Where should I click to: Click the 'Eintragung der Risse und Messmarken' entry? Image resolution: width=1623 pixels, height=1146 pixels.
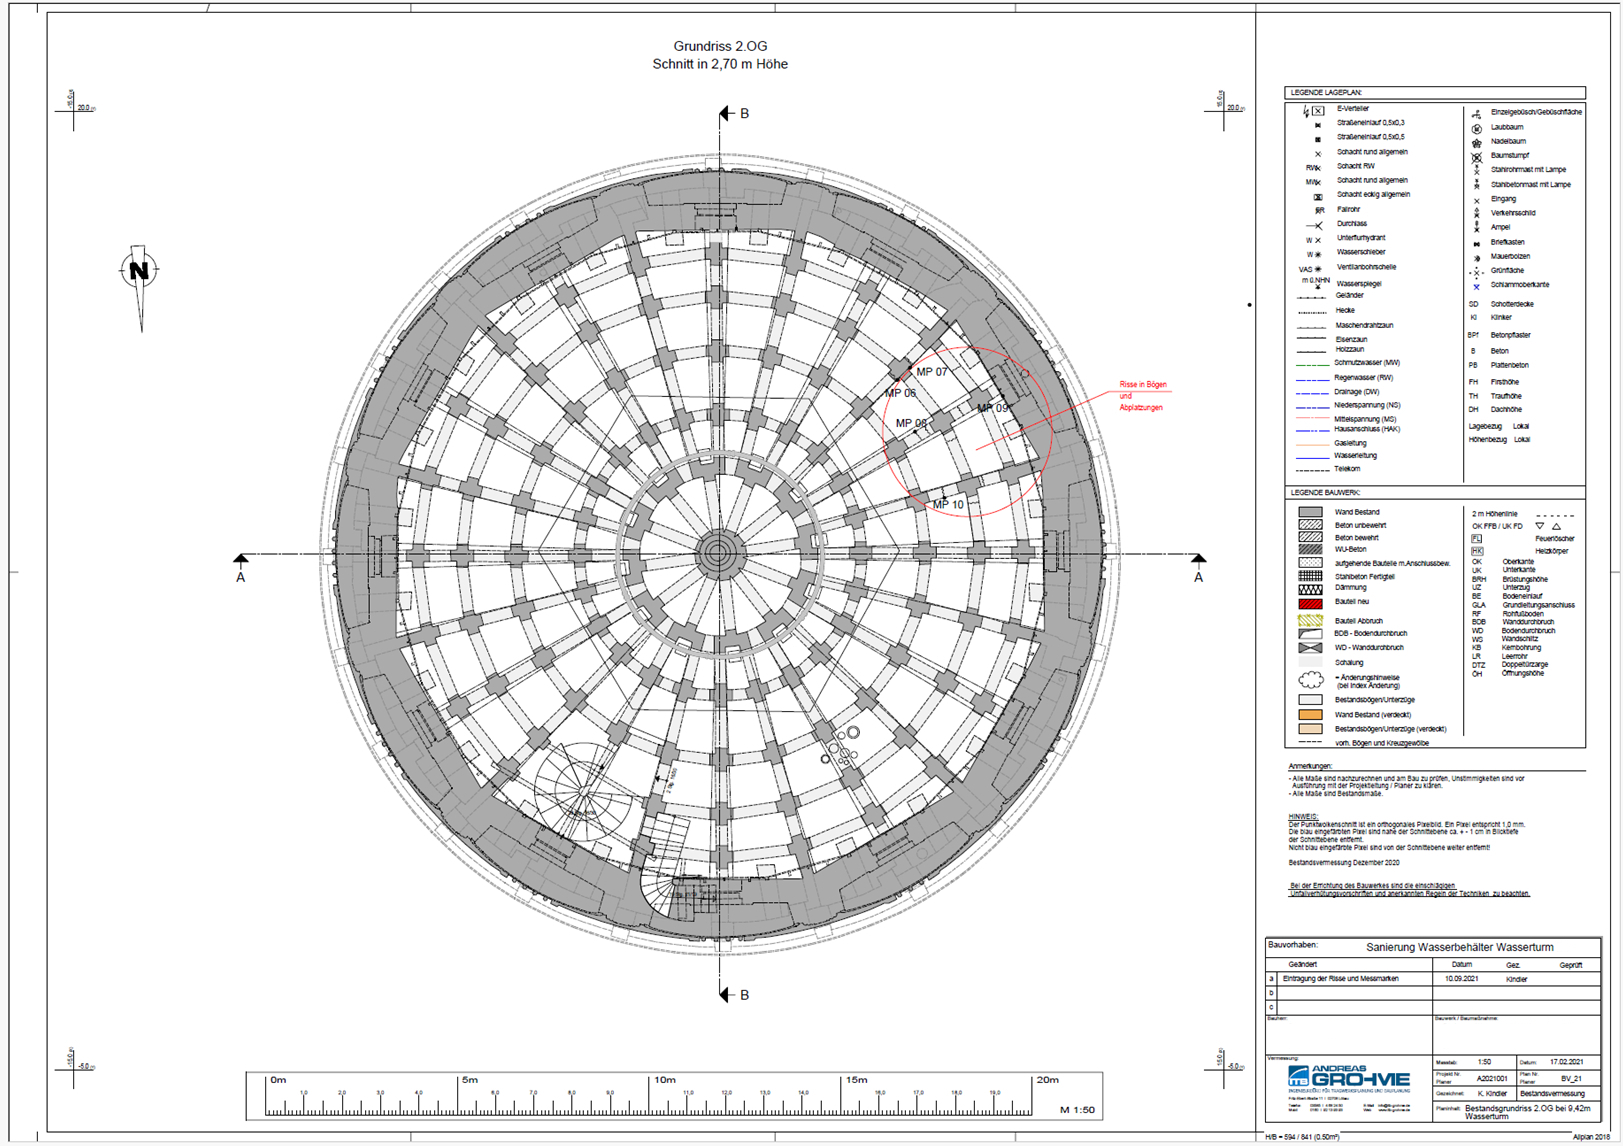(x=1341, y=979)
